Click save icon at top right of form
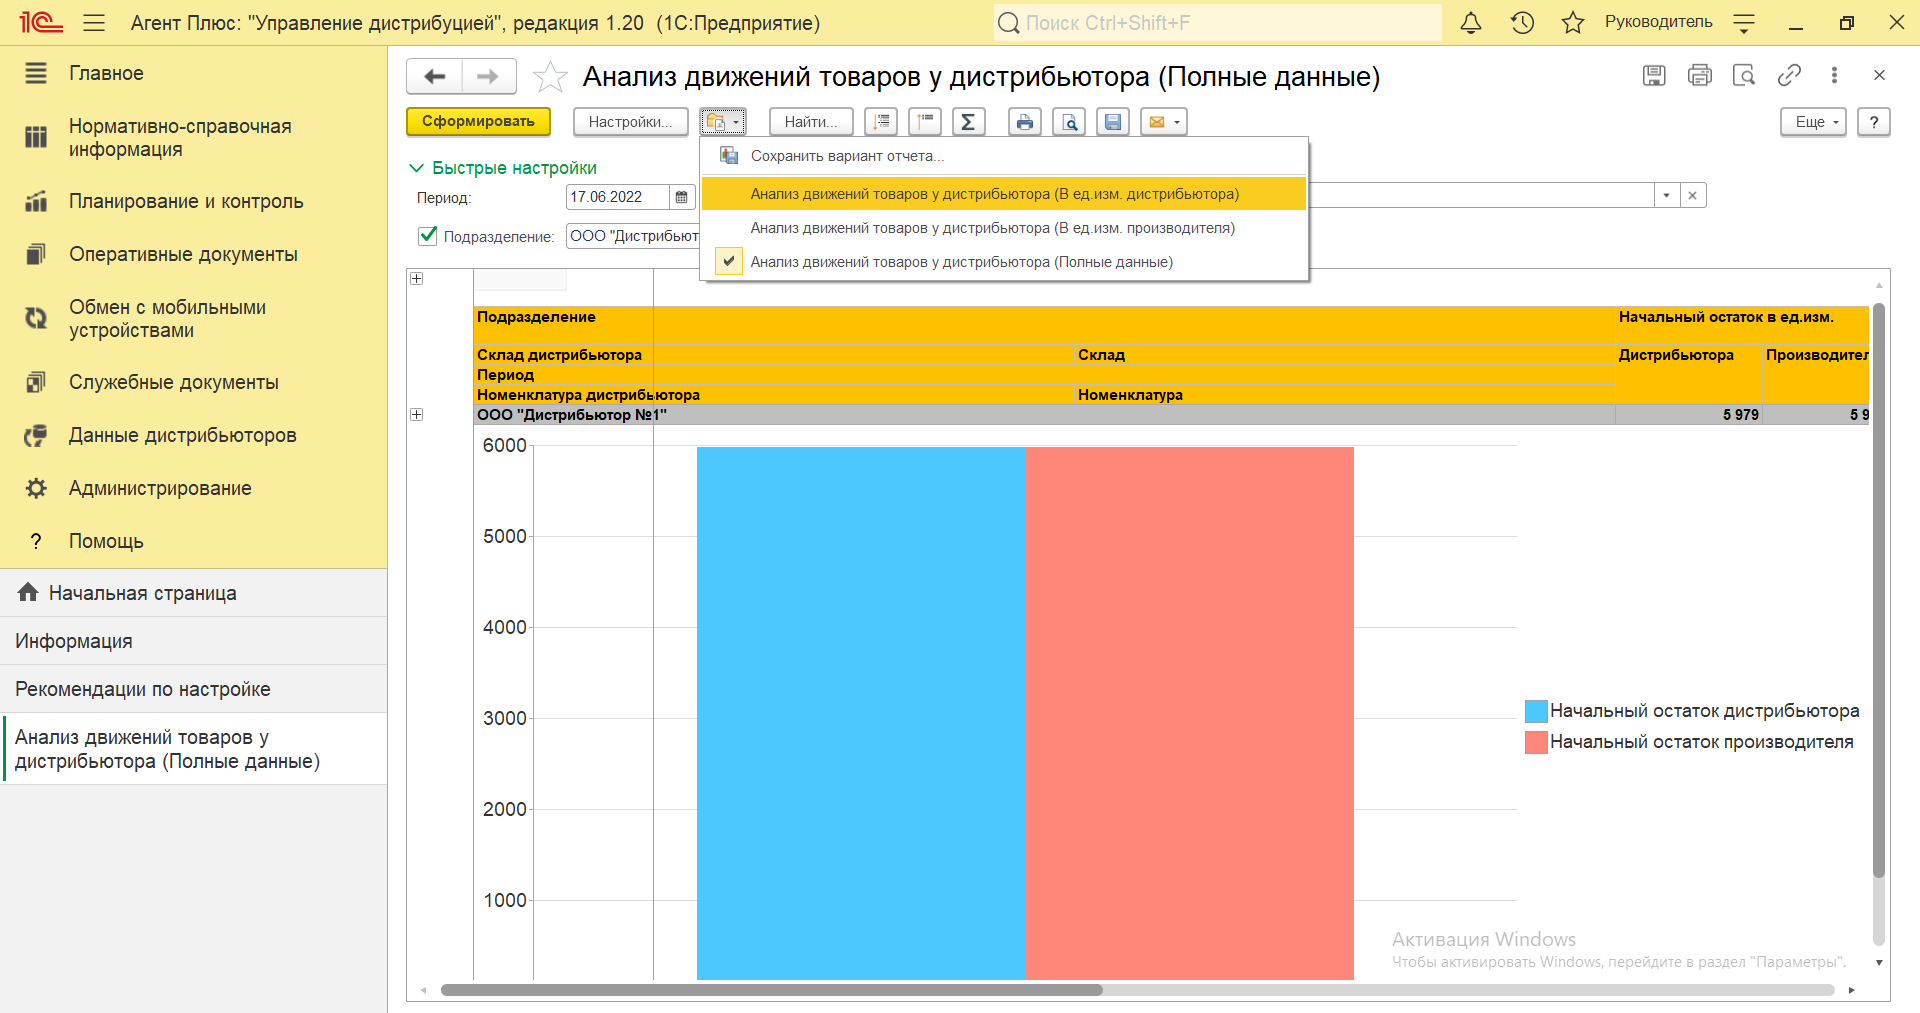This screenshot has width=1920, height=1013. [x=1654, y=75]
